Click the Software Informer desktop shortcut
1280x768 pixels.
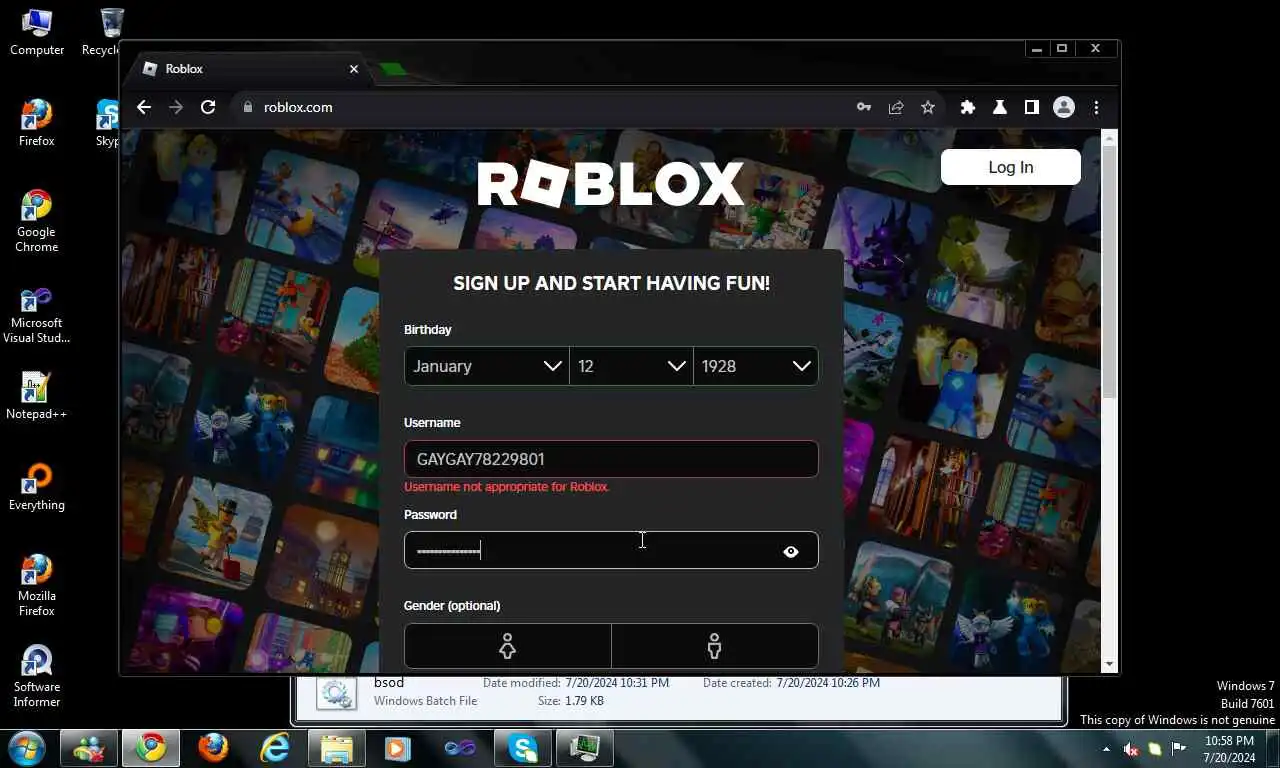[37, 676]
